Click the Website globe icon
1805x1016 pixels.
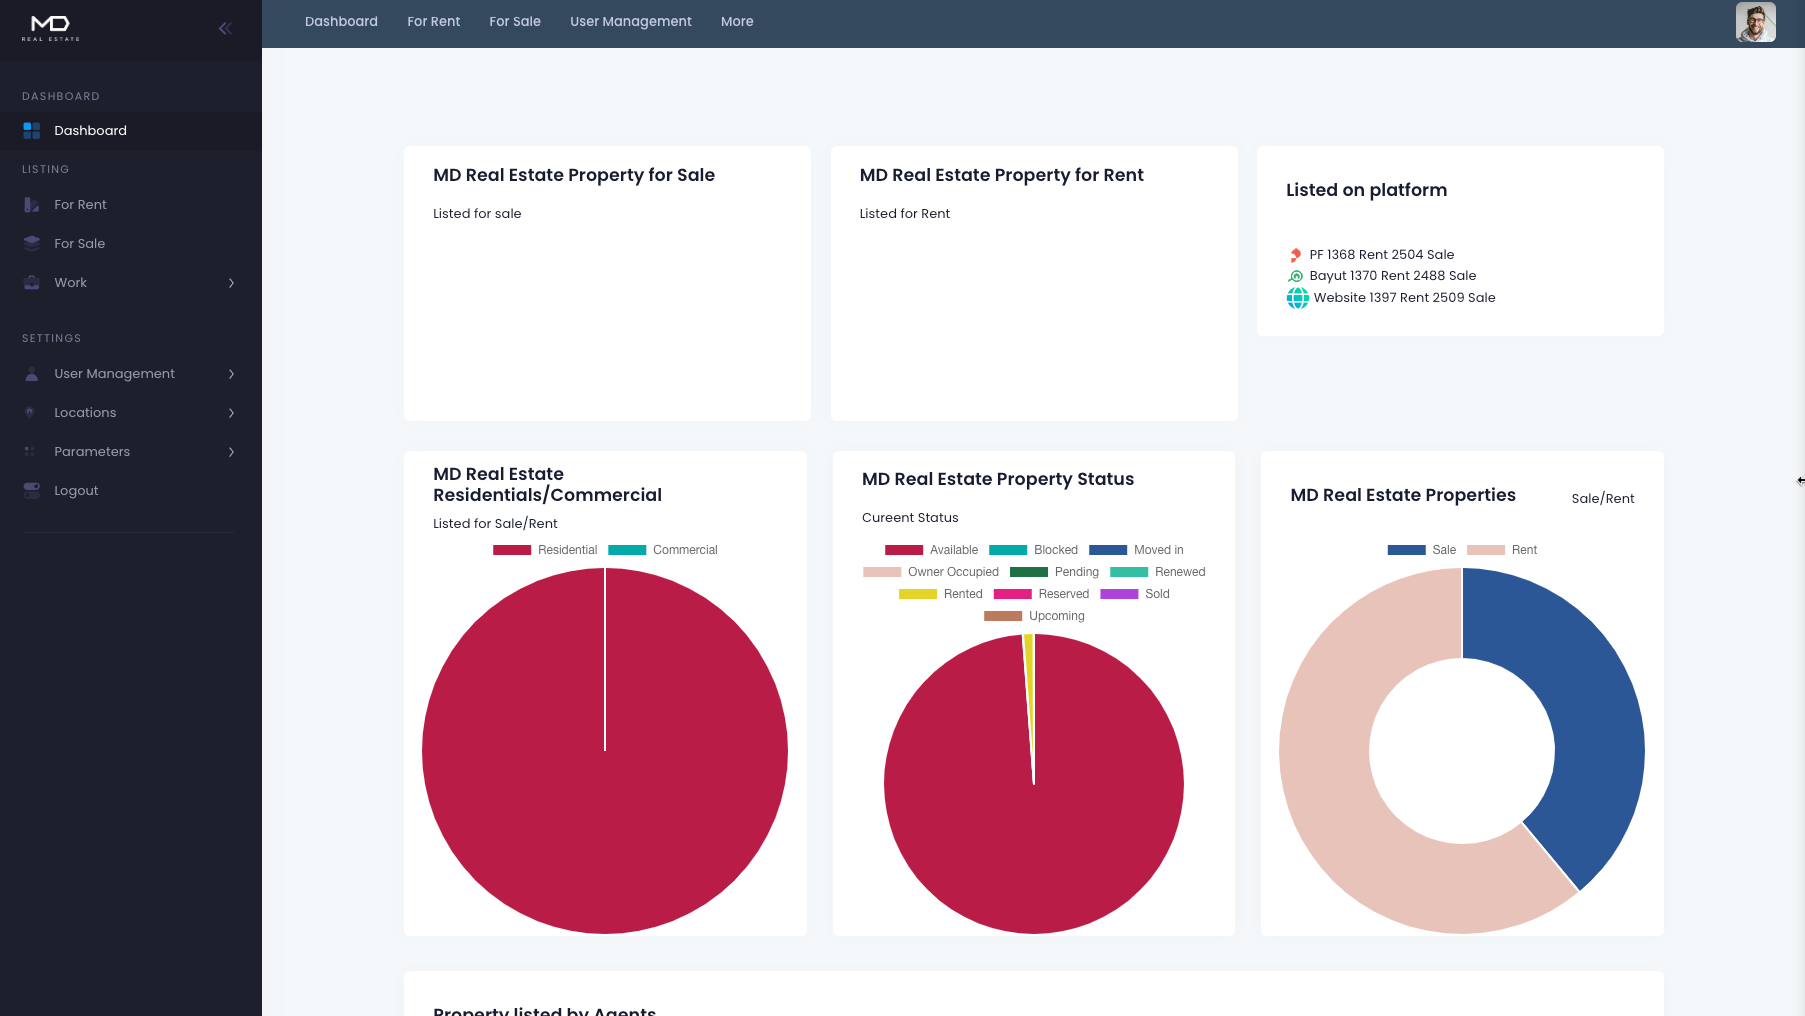1297,298
